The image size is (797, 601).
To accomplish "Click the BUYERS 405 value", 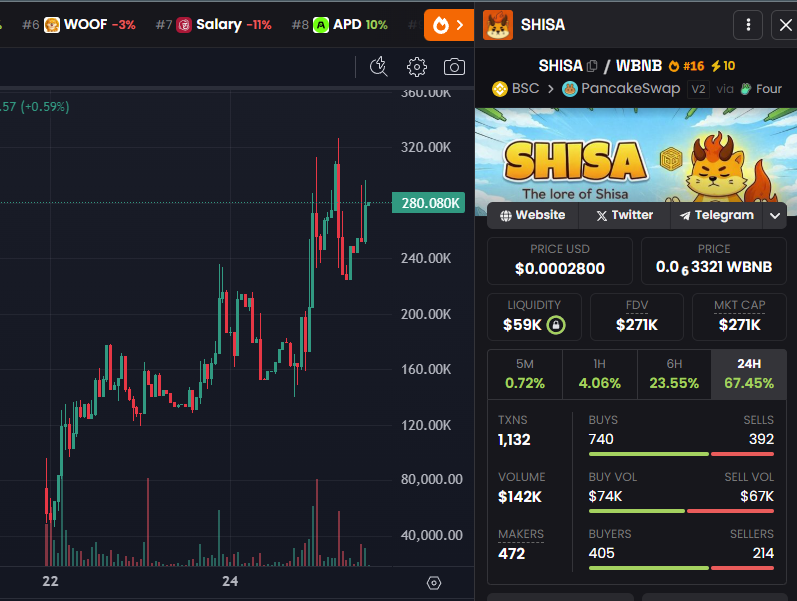I will (x=601, y=553).
